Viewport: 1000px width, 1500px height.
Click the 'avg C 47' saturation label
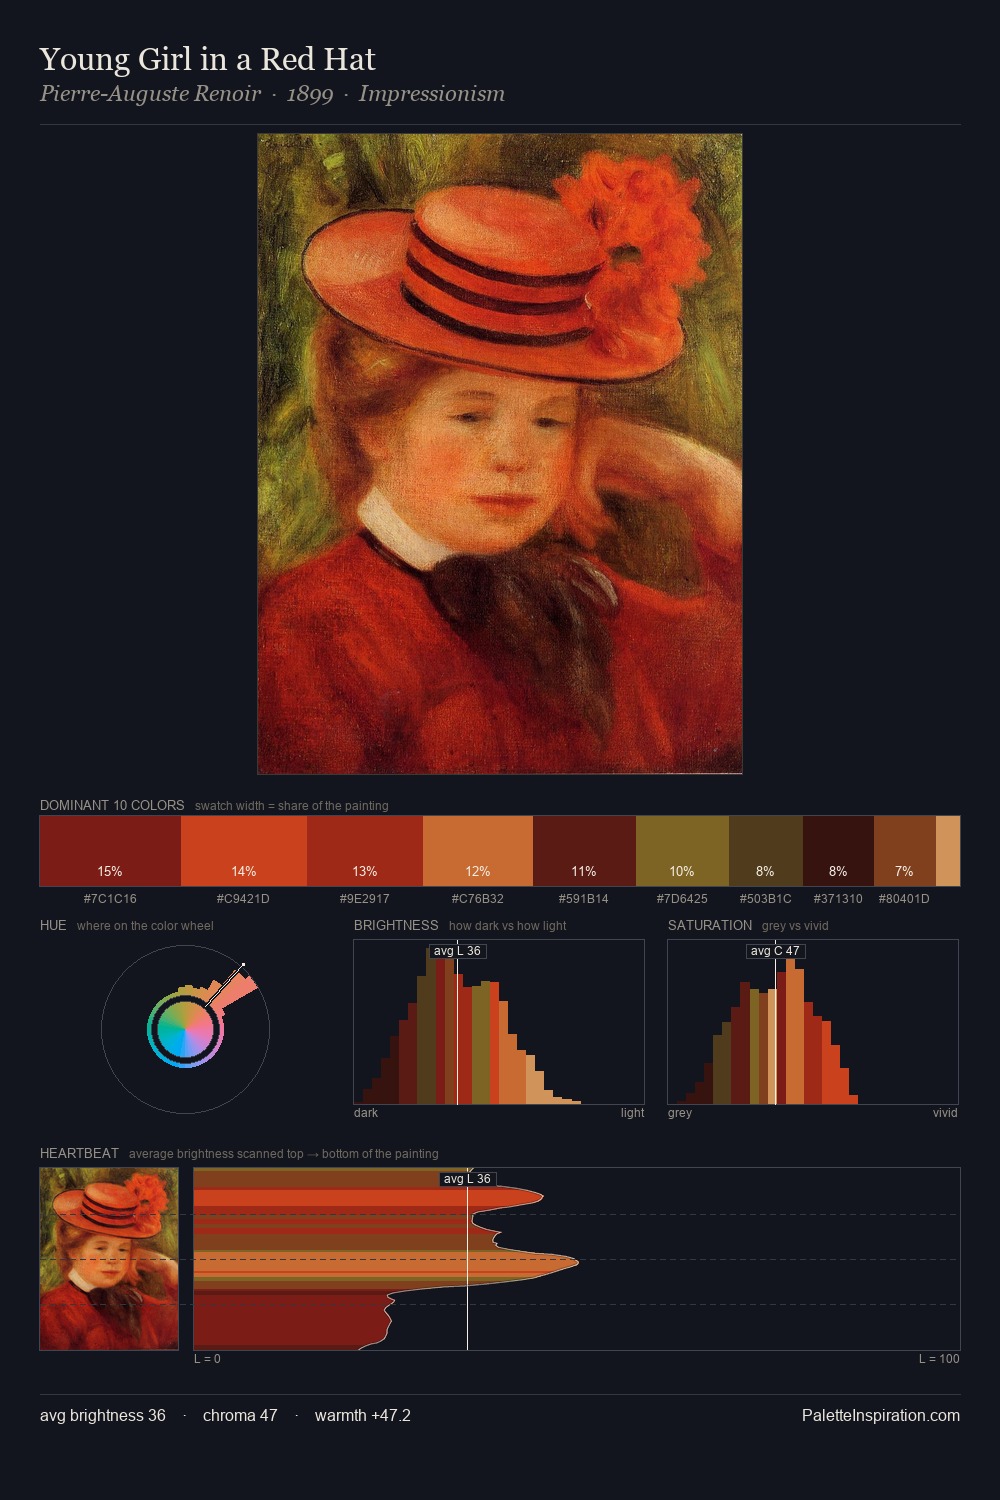pyautogui.click(x=775, y=951)
